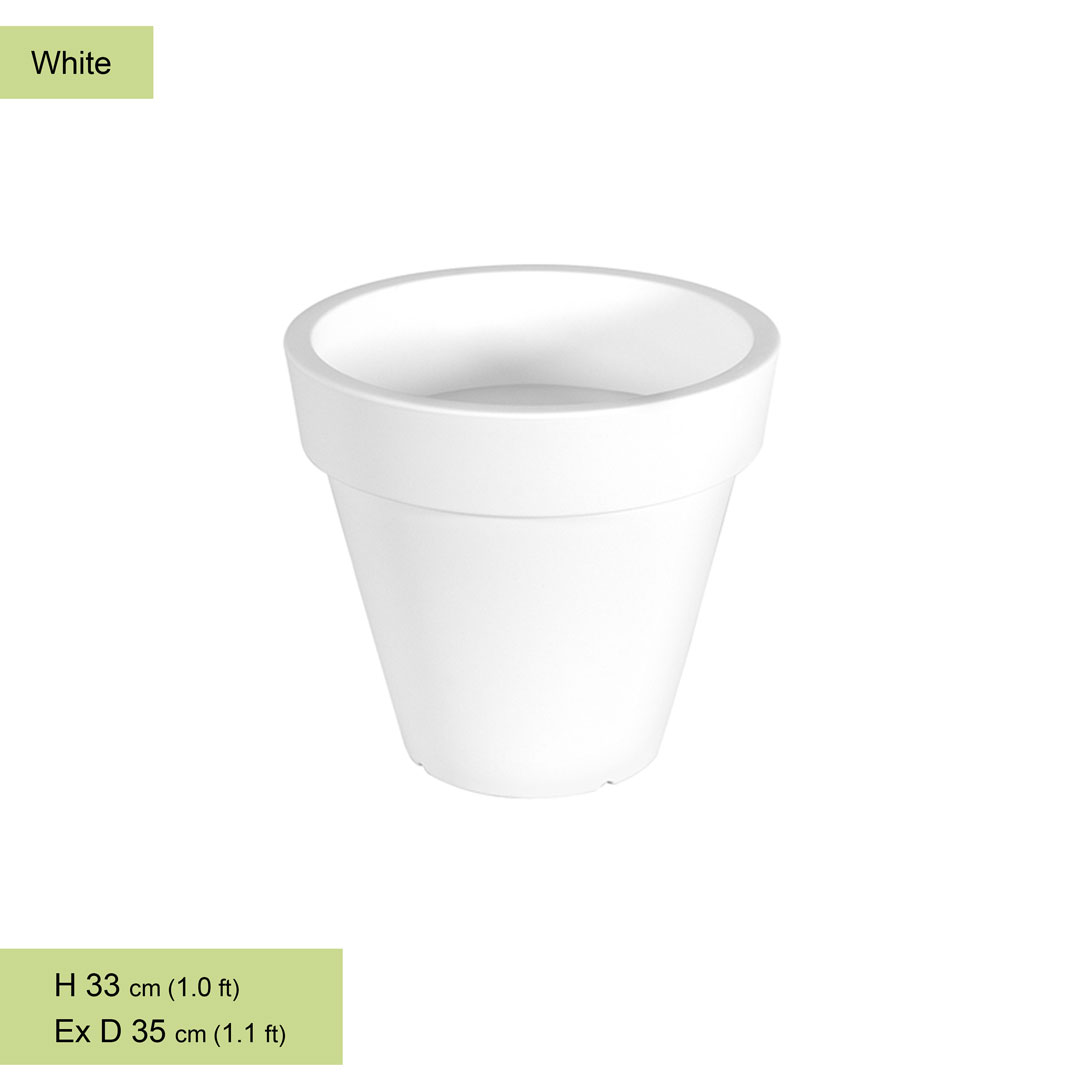Image resolution: width=1080 pixels, height=1080 pixels.
Task: Click the Ex D 35 cm diameter text
Action: tap(130, 1031)
